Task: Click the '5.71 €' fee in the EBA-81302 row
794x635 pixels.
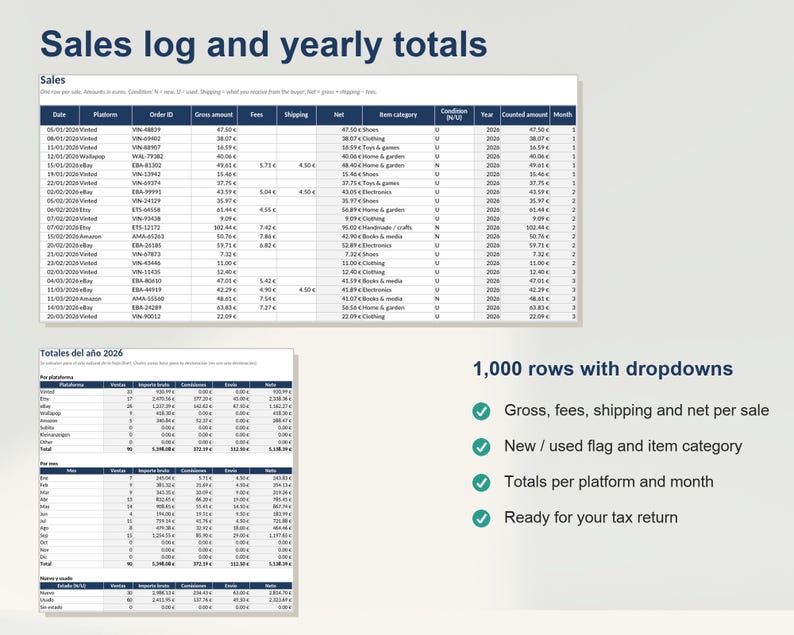Action: pos(257,166)
